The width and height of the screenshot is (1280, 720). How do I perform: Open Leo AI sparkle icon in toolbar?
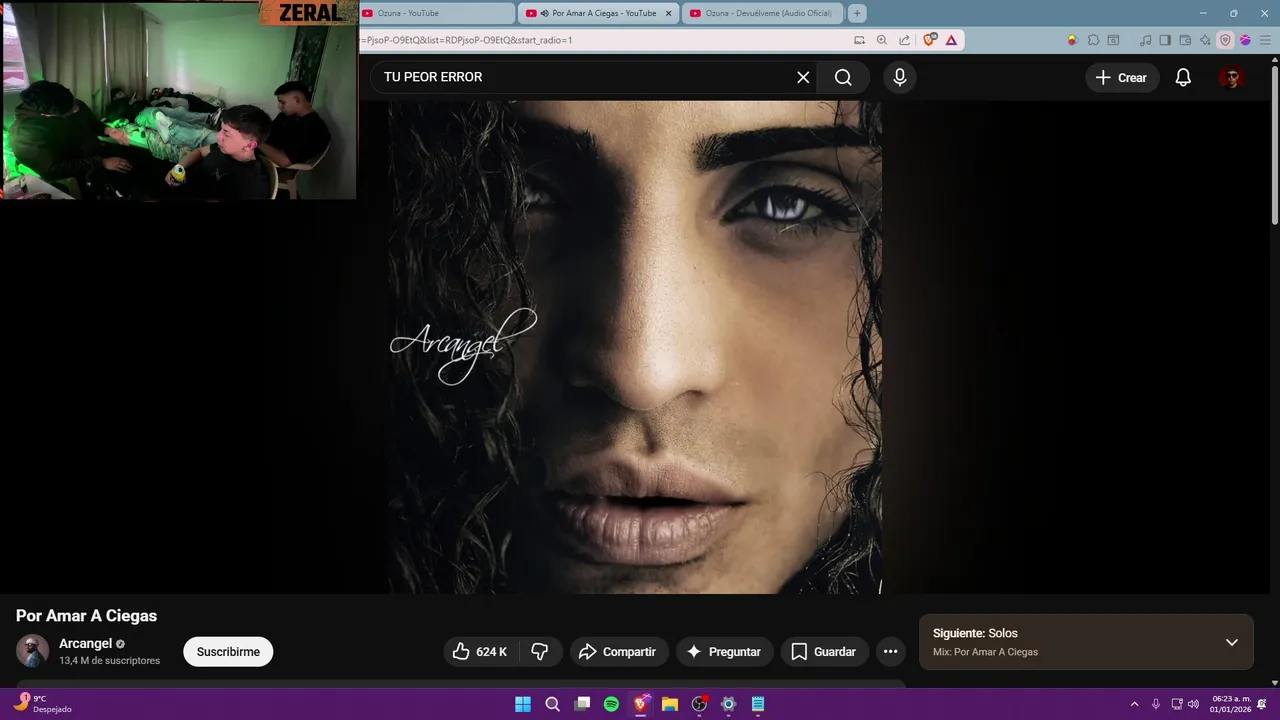pyautogui.click(x=1205, y=40)
